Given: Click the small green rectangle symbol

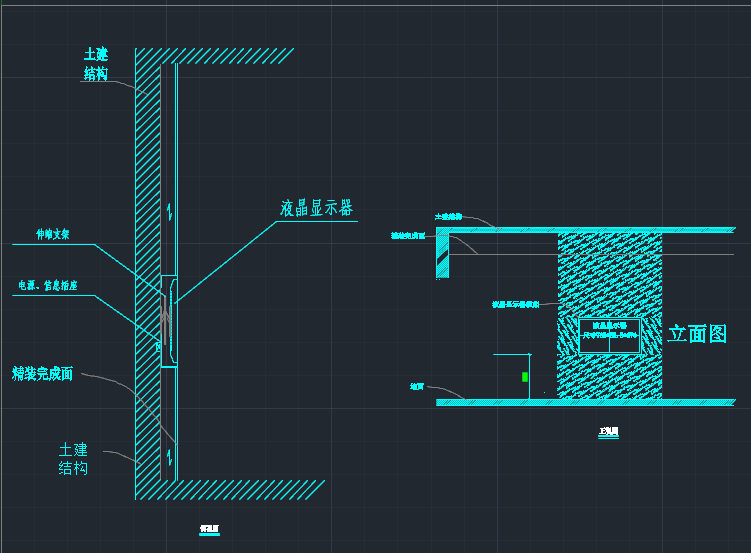Looking at the screenshot, I should click(524, 377).
